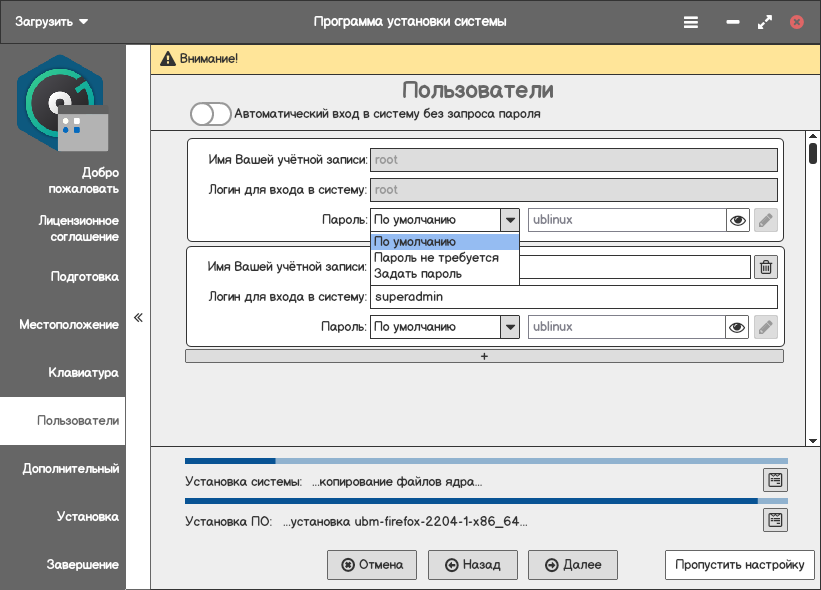Viewport: 821px width, 590px height.
Task: Click the trash icon to delete user
Action: (x=765, y=267)
